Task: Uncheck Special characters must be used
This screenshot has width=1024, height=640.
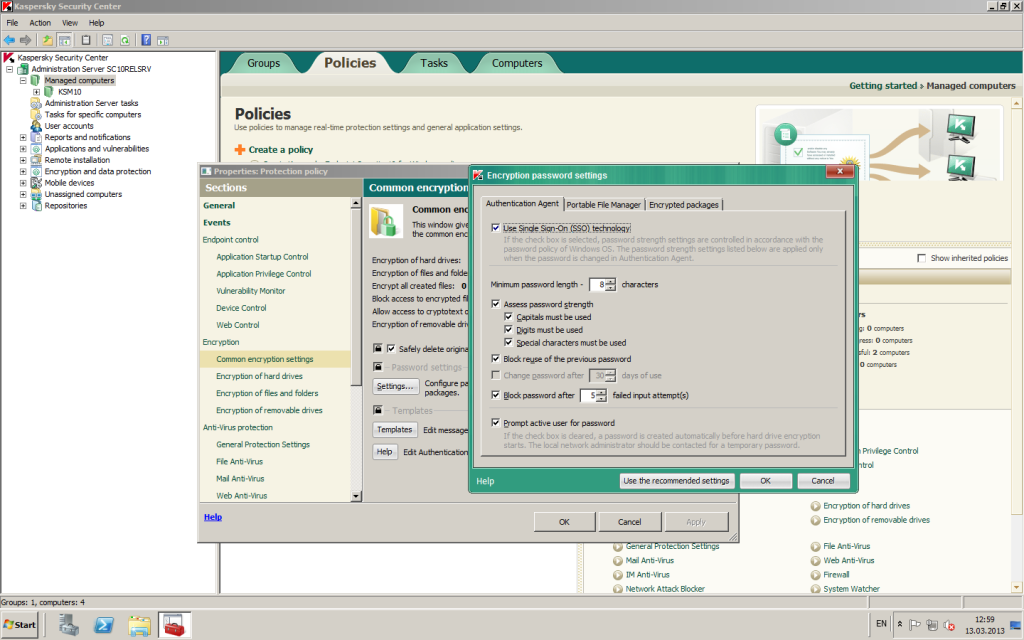Action: [x=509, y=342]
